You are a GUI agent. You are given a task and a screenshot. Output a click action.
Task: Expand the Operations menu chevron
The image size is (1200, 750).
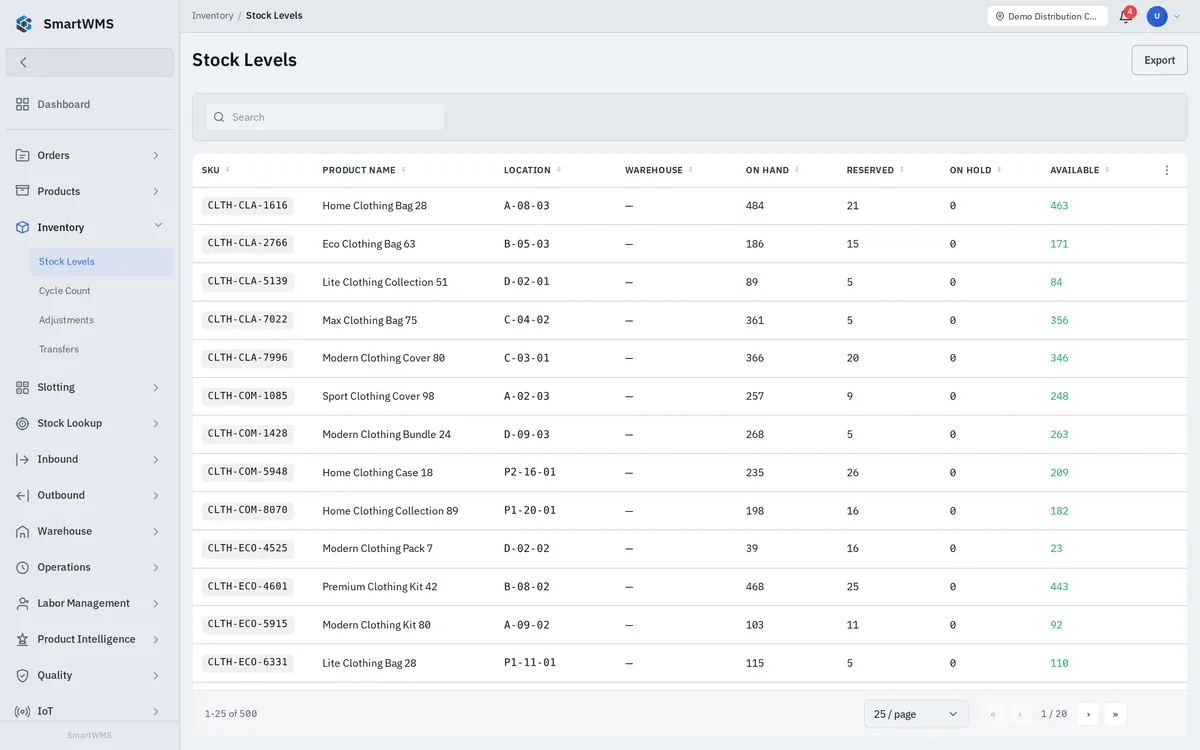point(156,567)
